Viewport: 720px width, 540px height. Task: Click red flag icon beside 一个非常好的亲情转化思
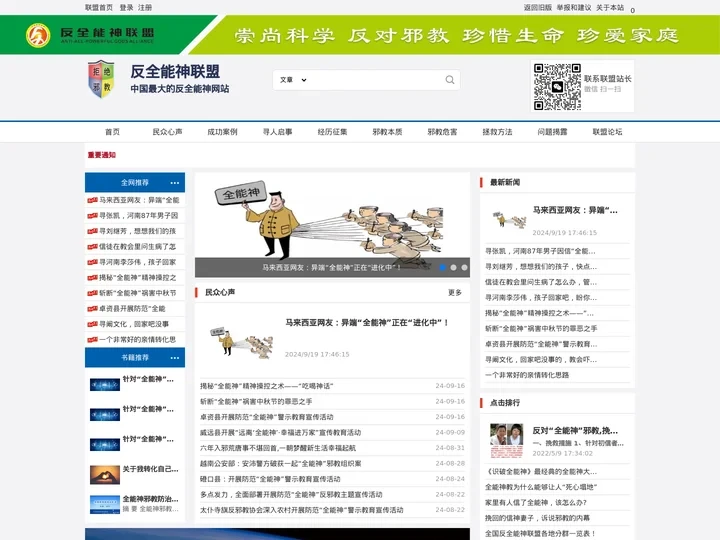(93, 340)
